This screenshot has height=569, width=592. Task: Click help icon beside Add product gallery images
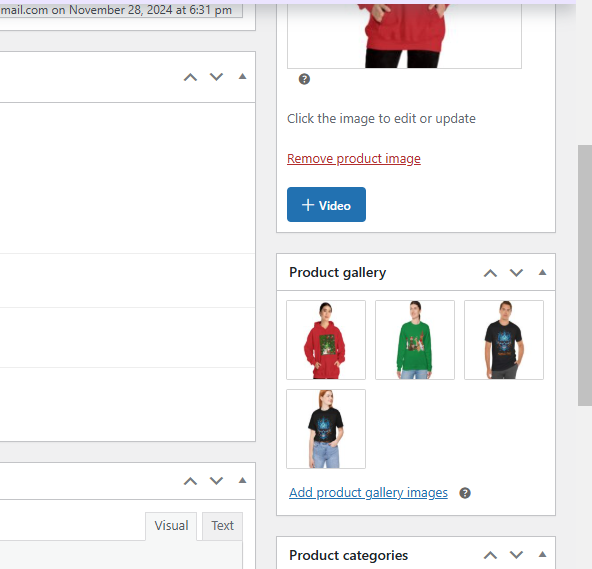pos(465,493)
